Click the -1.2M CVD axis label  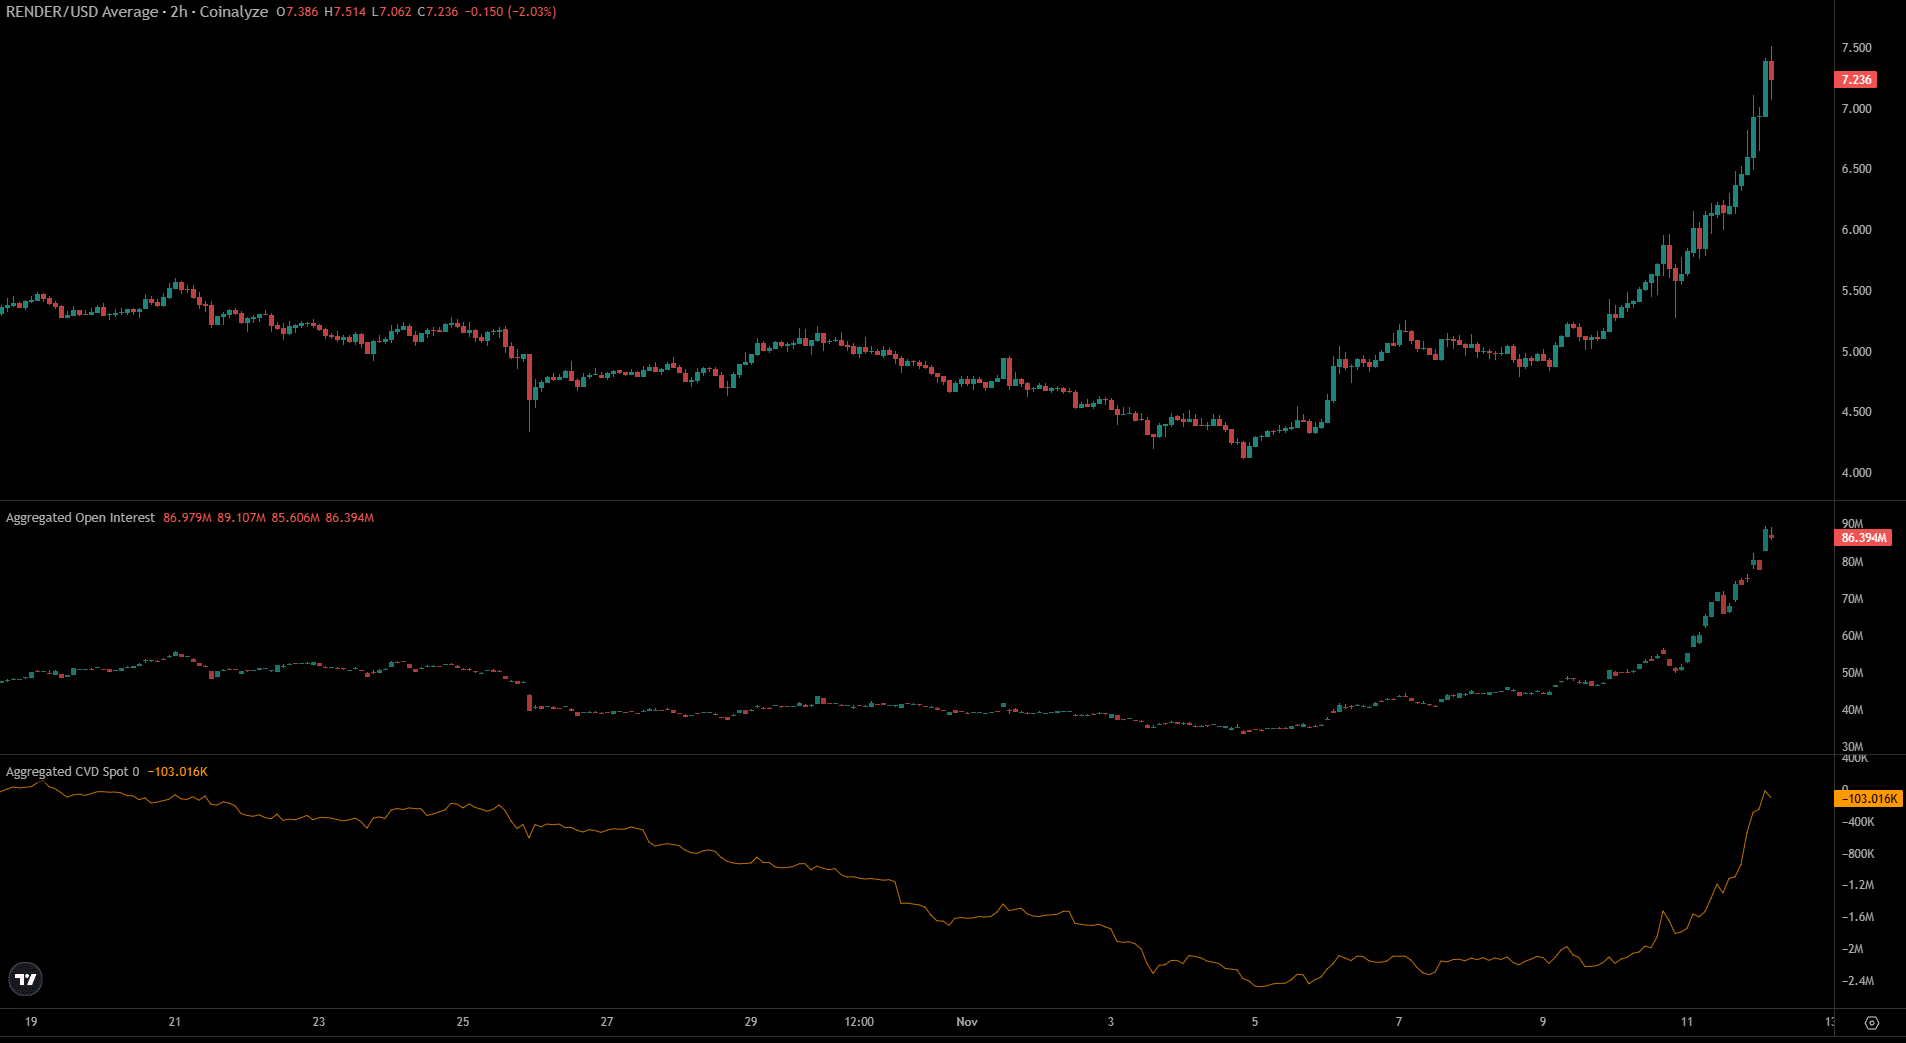click(x=1858, y=885)
